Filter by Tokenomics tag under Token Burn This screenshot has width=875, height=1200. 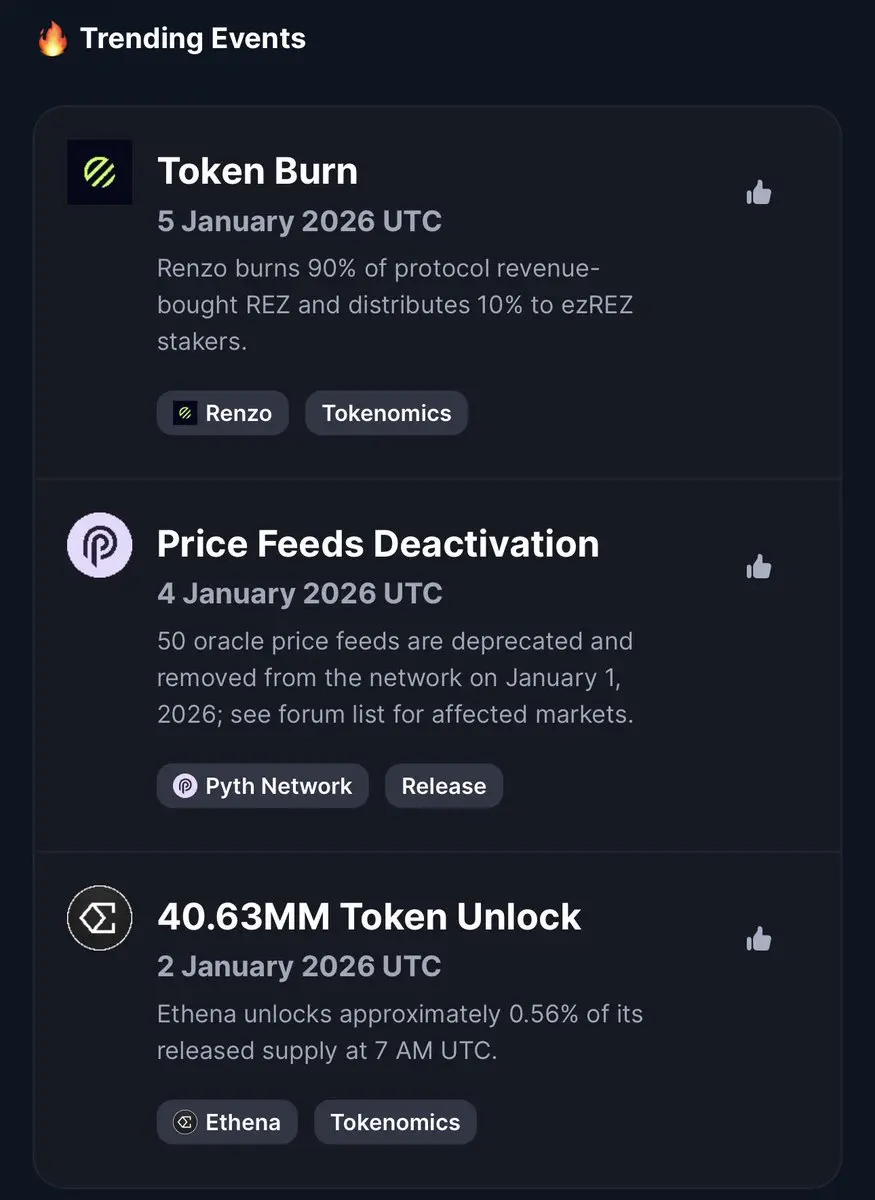coord(386,413)
